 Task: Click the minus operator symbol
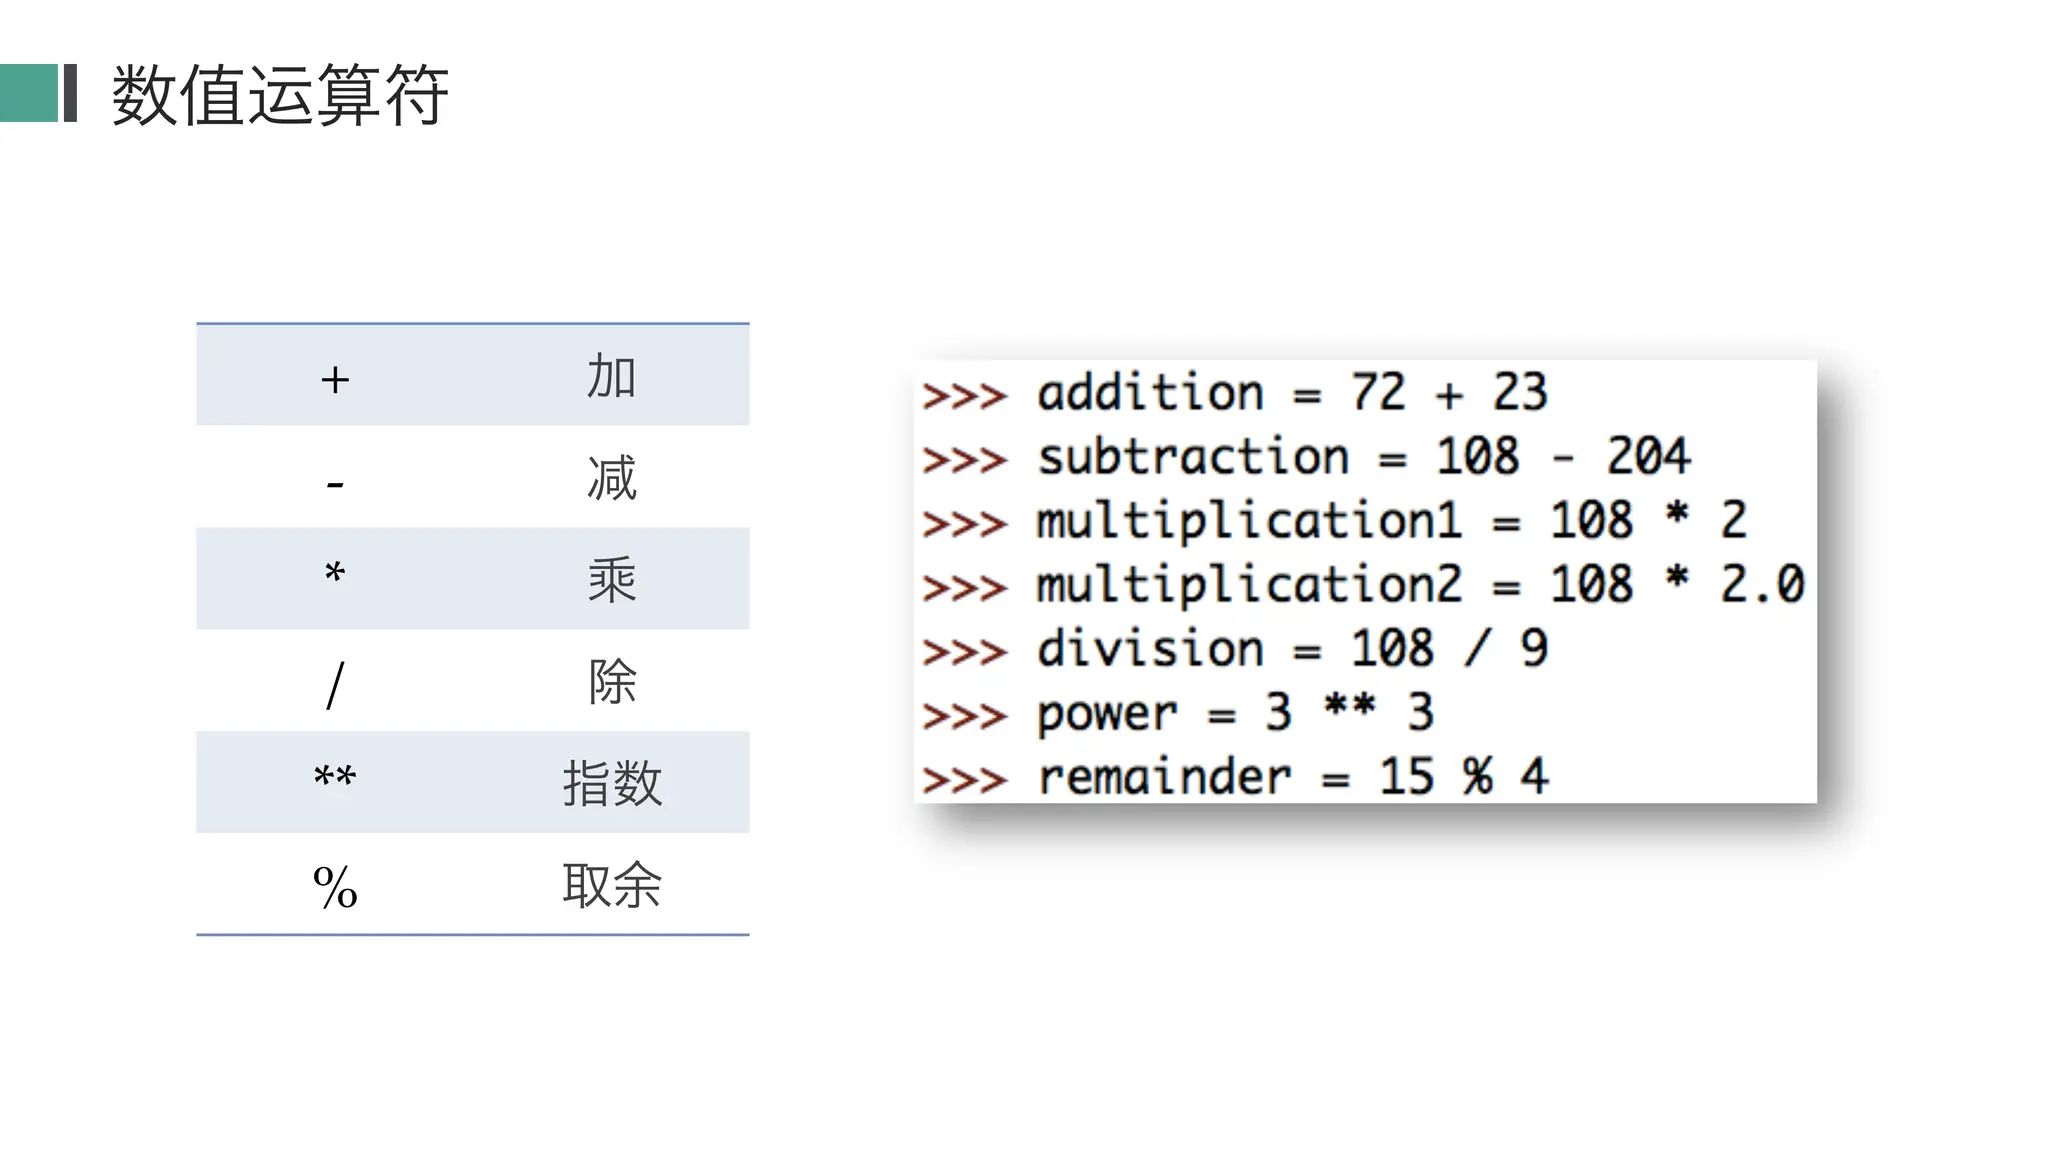click(x=335, y=485)
